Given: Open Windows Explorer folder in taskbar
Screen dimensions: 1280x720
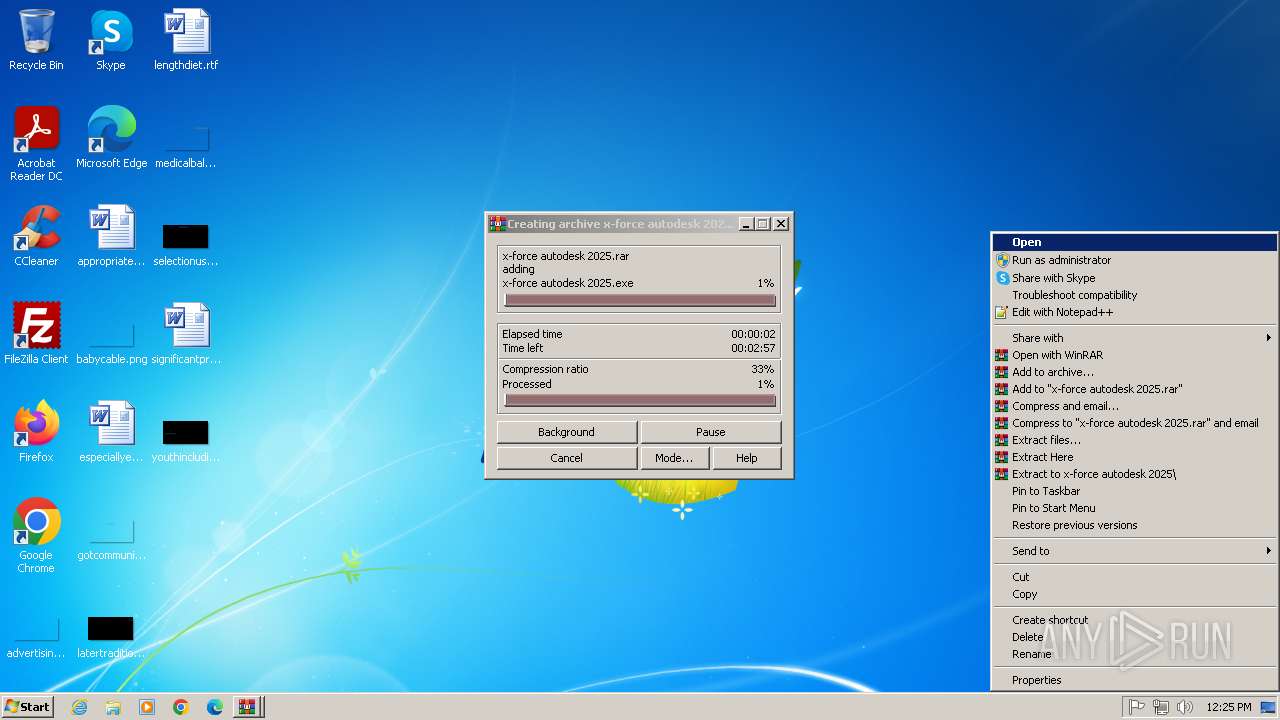Looking at the screenshot, I should point(113,707).
